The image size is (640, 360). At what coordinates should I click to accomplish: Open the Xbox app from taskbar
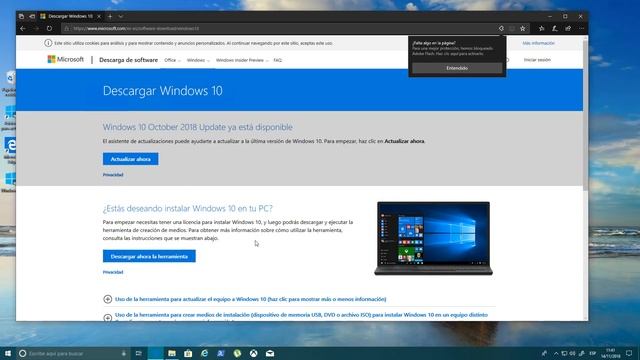pos(253,353)
